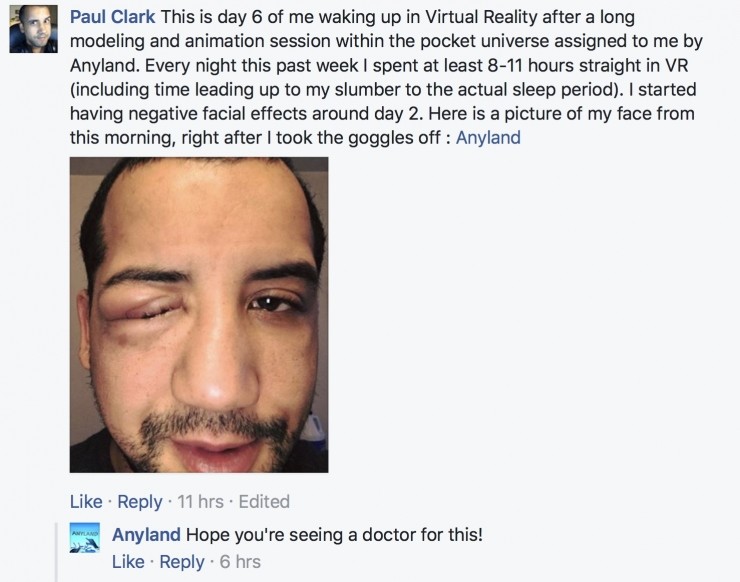
Task: Open the Anyland name in the reply
Action: coord(146,535)
